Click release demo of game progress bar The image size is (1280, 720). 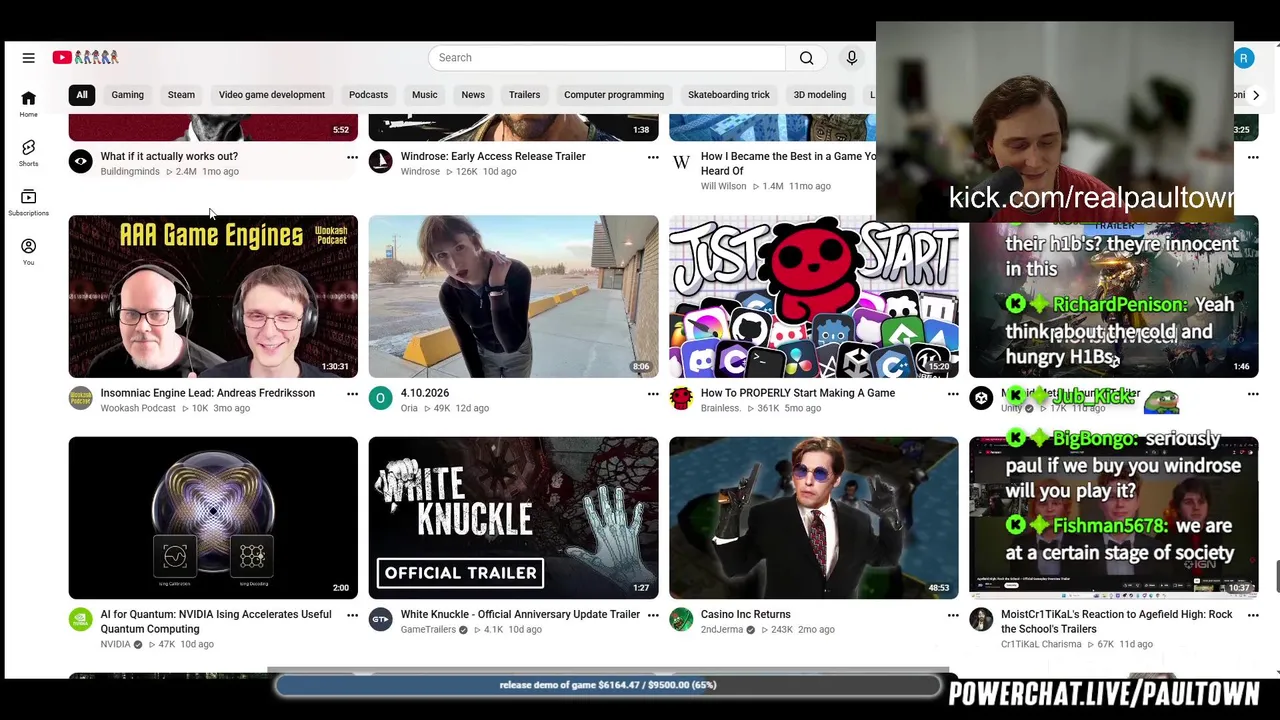pos(608,686)
